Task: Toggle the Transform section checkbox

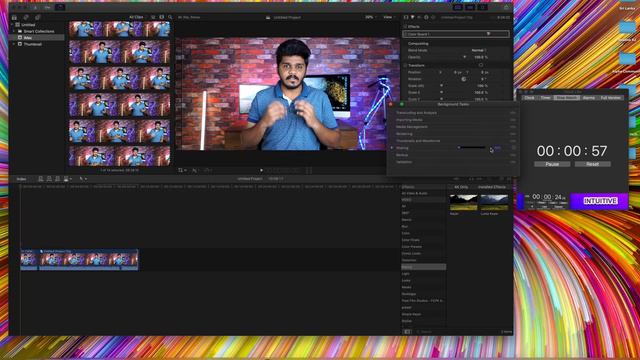Action: coord(405,65)
